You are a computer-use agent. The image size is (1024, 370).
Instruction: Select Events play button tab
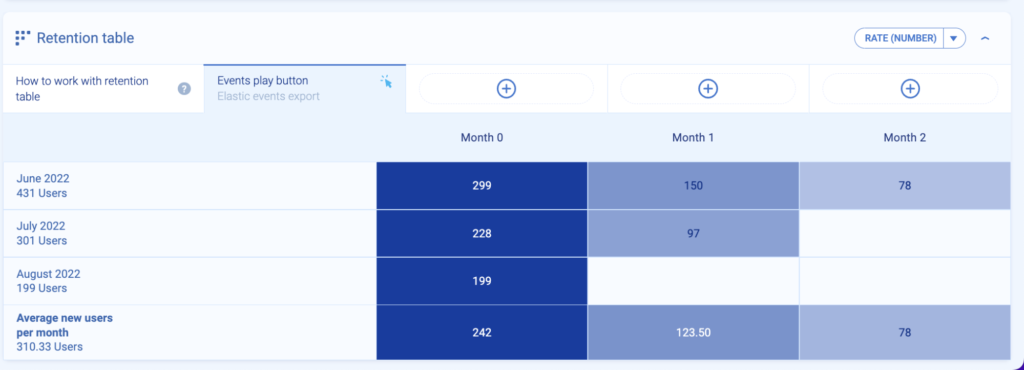coord(304,89)
